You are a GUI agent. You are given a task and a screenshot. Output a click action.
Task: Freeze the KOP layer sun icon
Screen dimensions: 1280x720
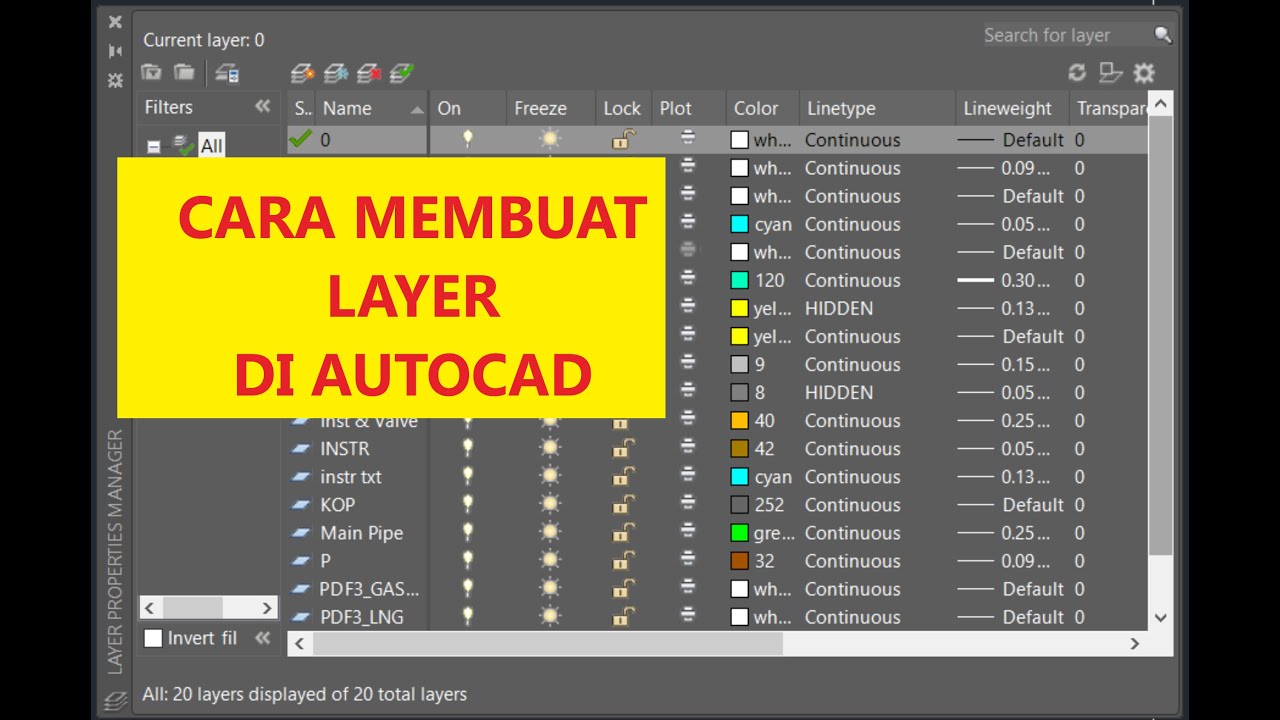click(550, 504)
